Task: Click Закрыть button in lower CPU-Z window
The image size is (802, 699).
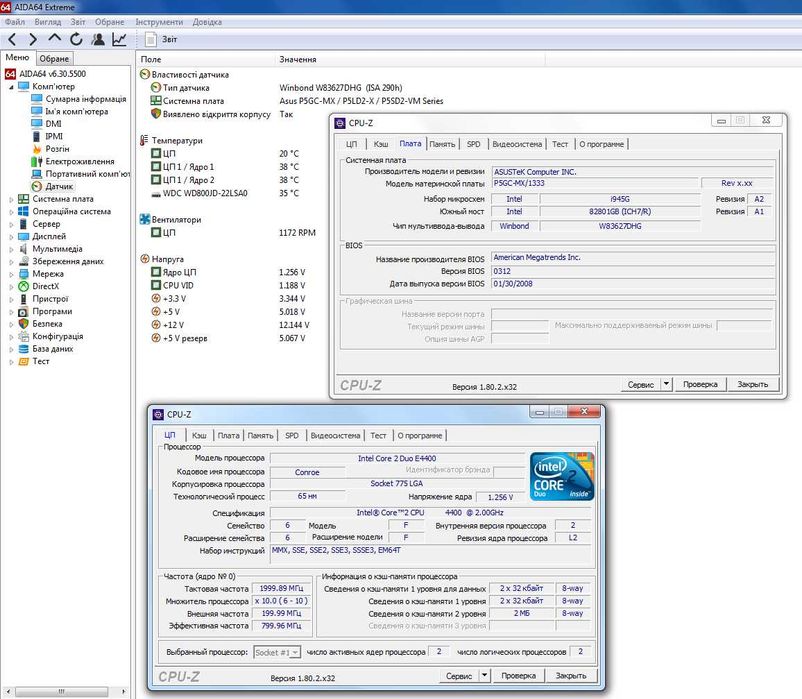Action: [571, 676]
